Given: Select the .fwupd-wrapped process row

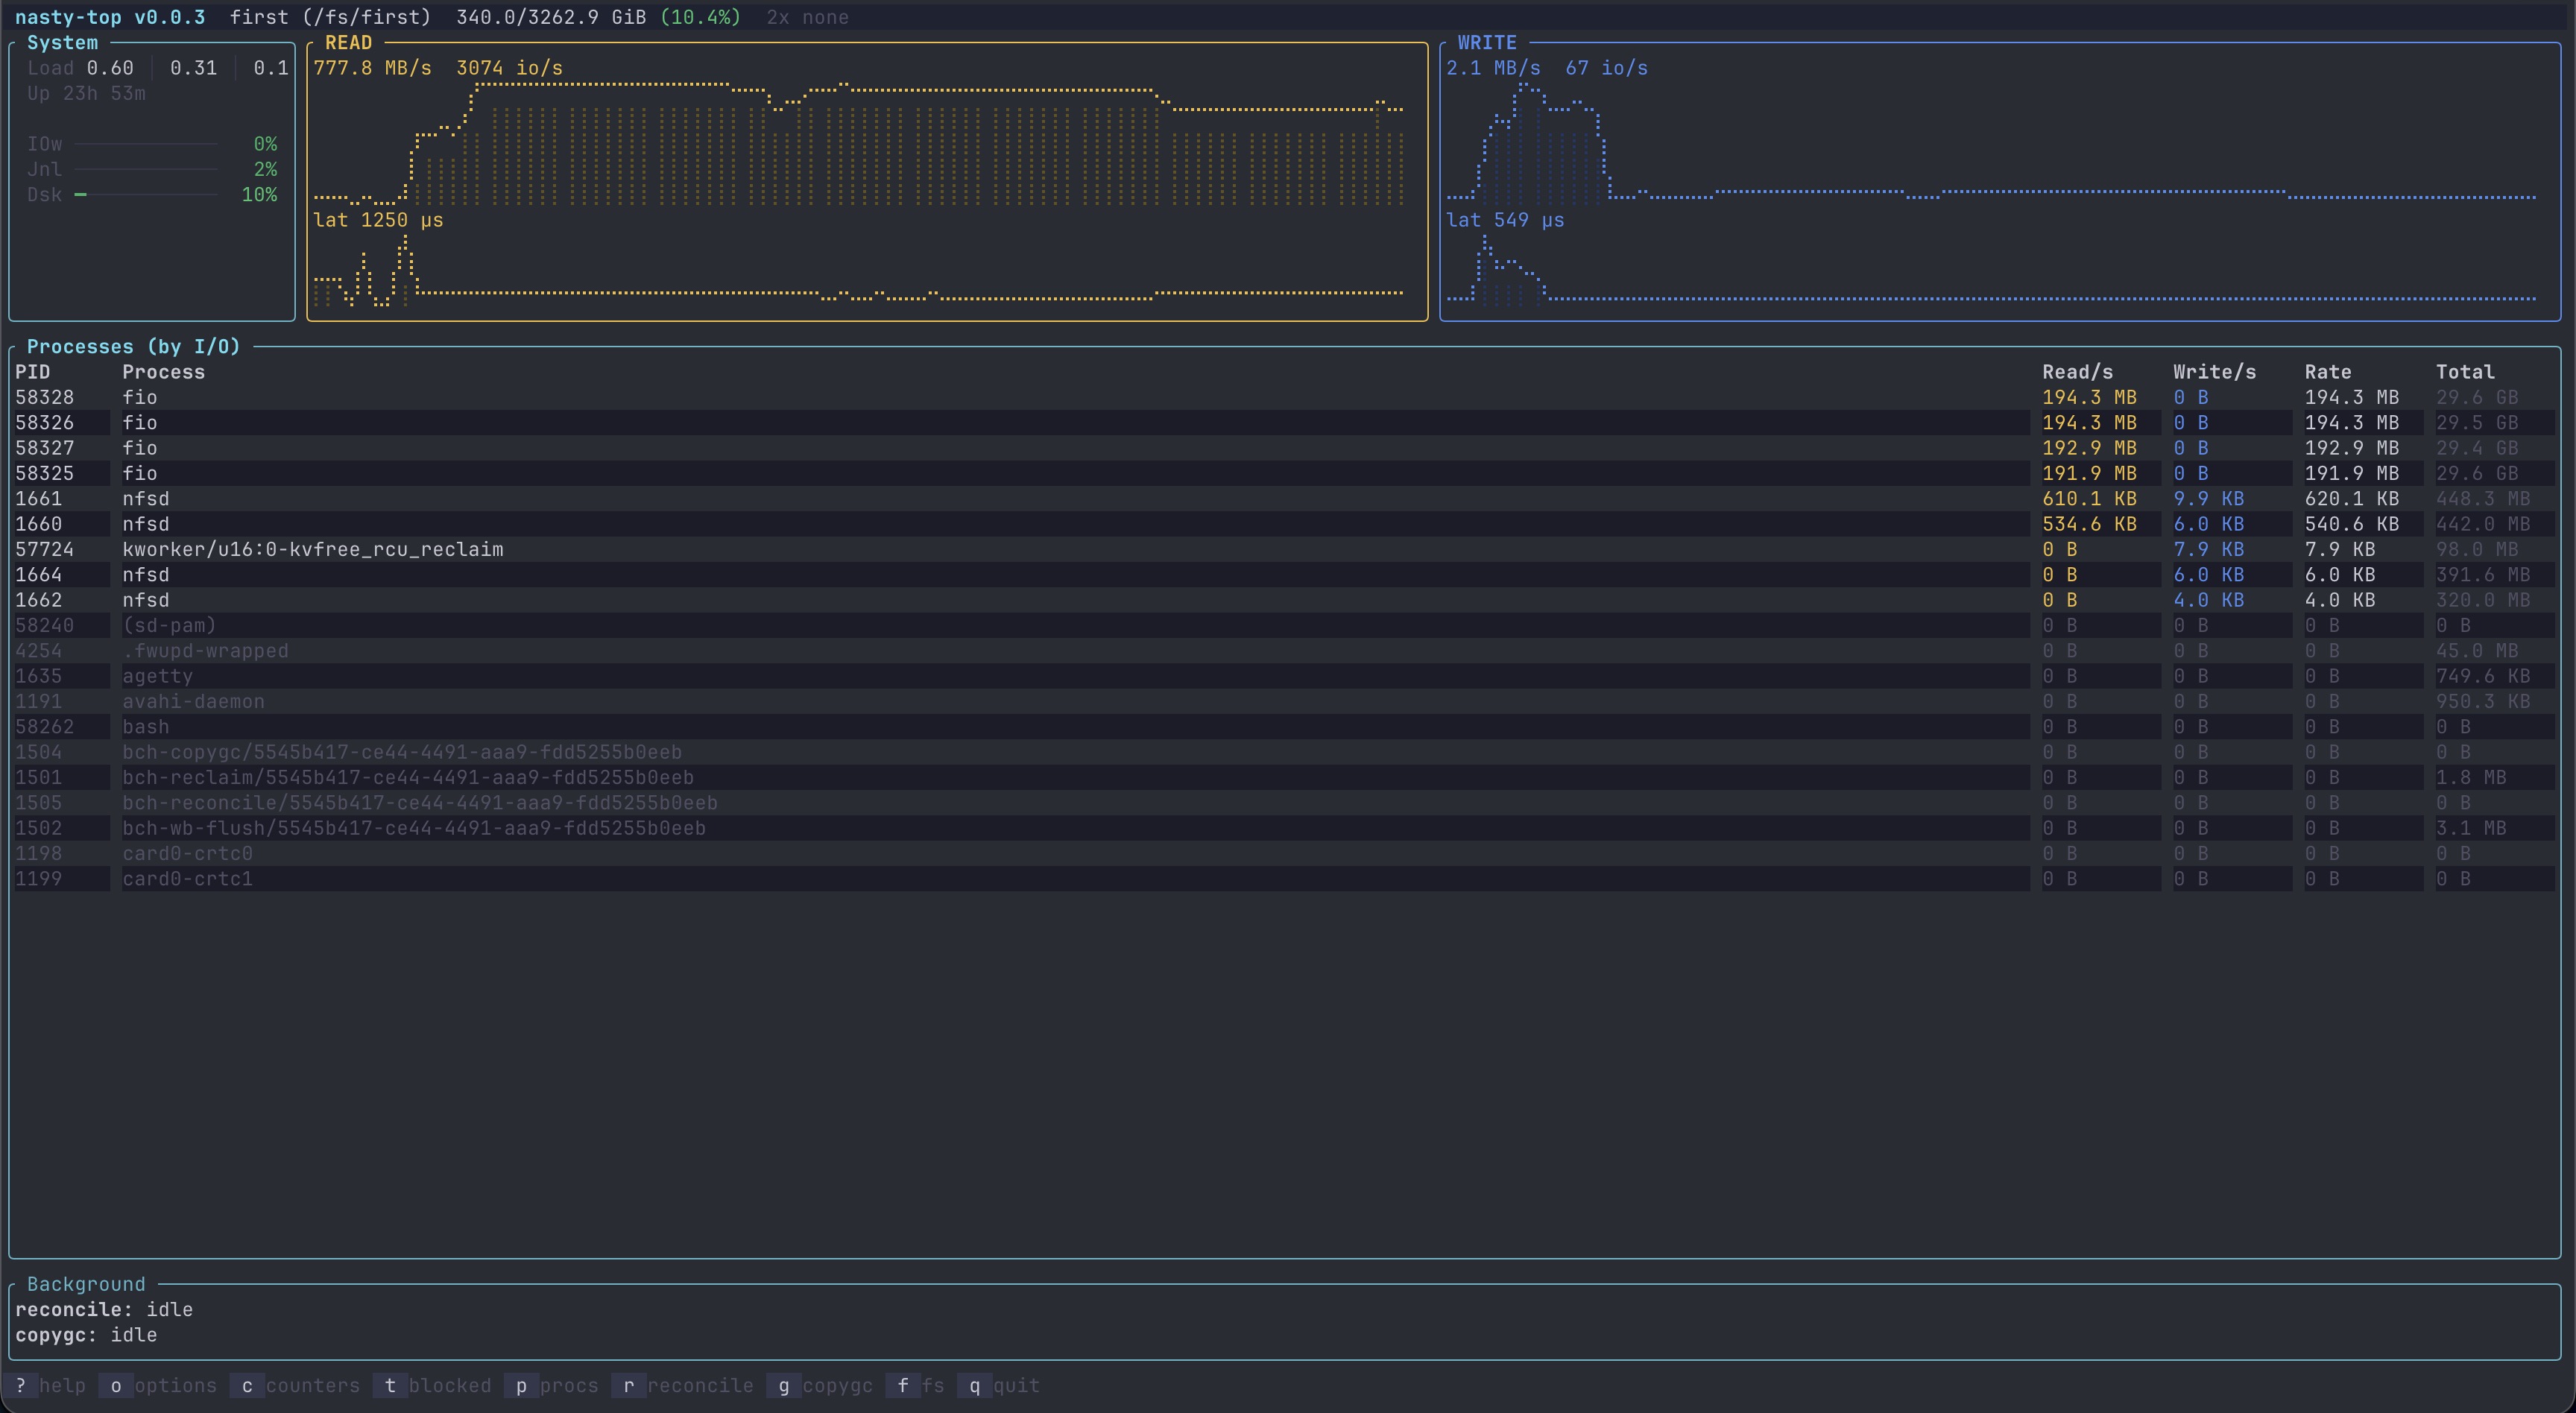Looking at the screenshot, I should 1284,651.
